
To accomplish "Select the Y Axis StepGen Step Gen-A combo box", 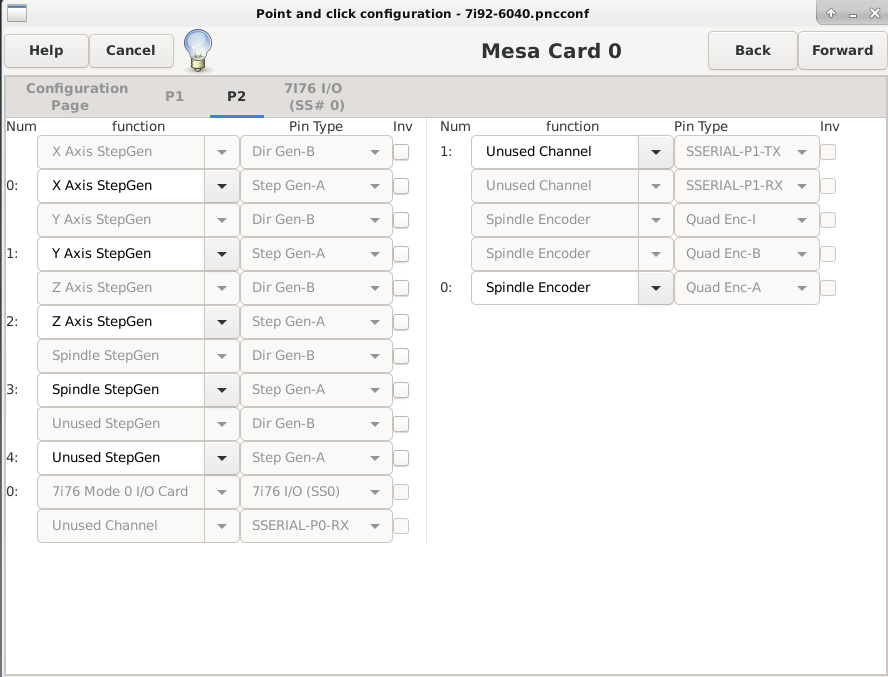I will 138,254.
